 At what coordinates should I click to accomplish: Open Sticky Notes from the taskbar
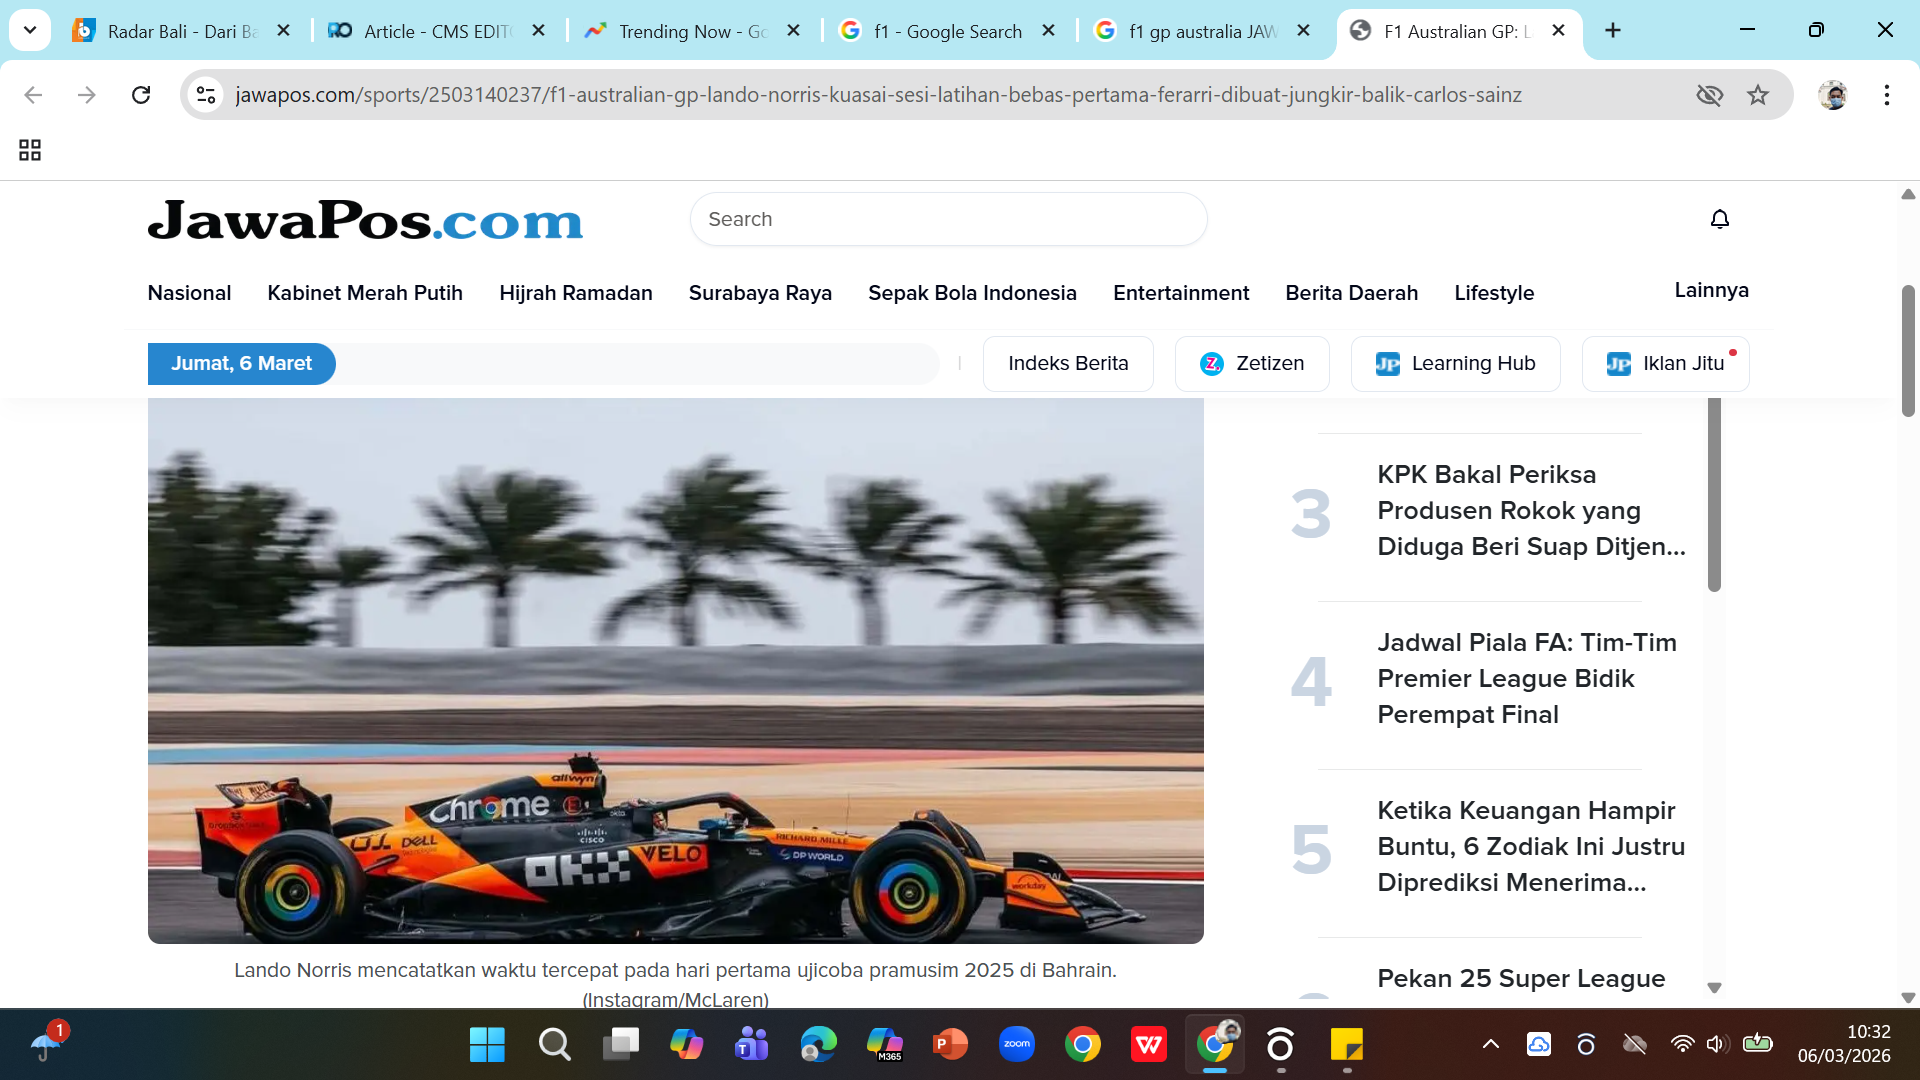coord(1347,1045)
